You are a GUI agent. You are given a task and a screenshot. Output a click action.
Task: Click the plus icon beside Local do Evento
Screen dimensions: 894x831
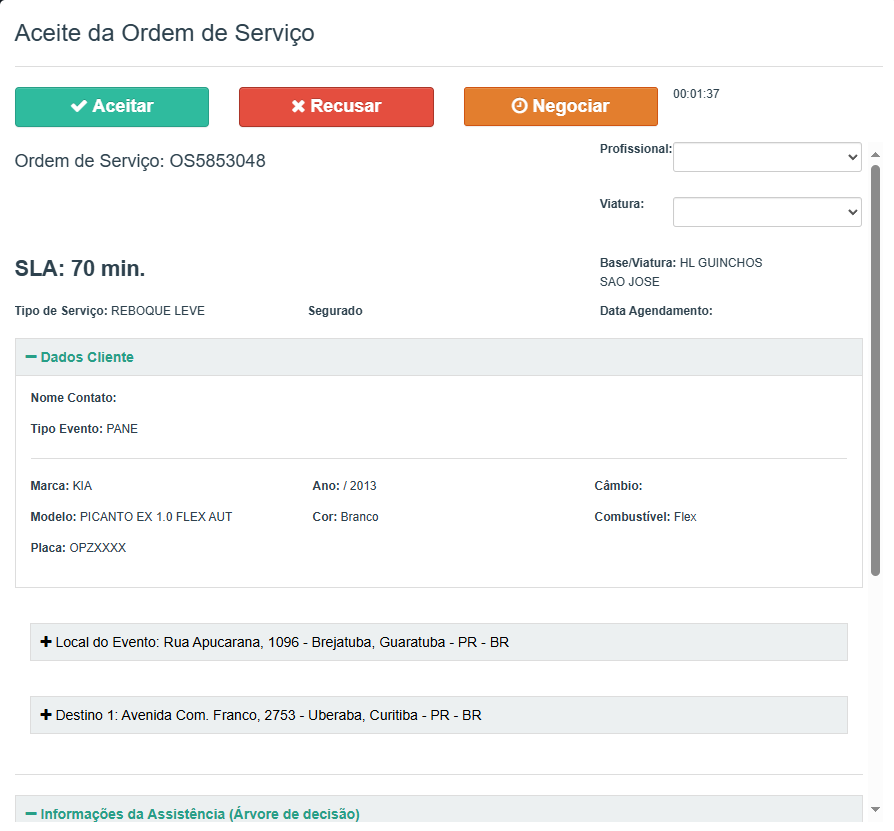(x=45, y=642)
